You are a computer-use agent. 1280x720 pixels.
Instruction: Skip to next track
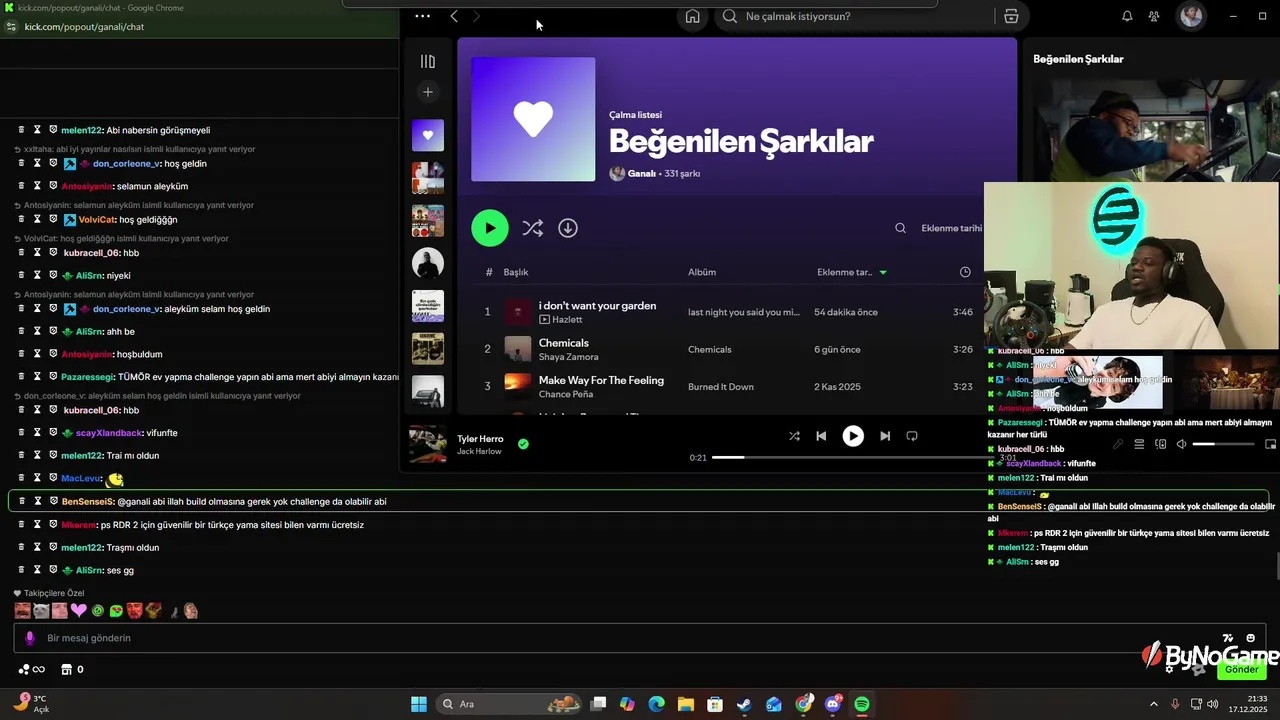885,436
